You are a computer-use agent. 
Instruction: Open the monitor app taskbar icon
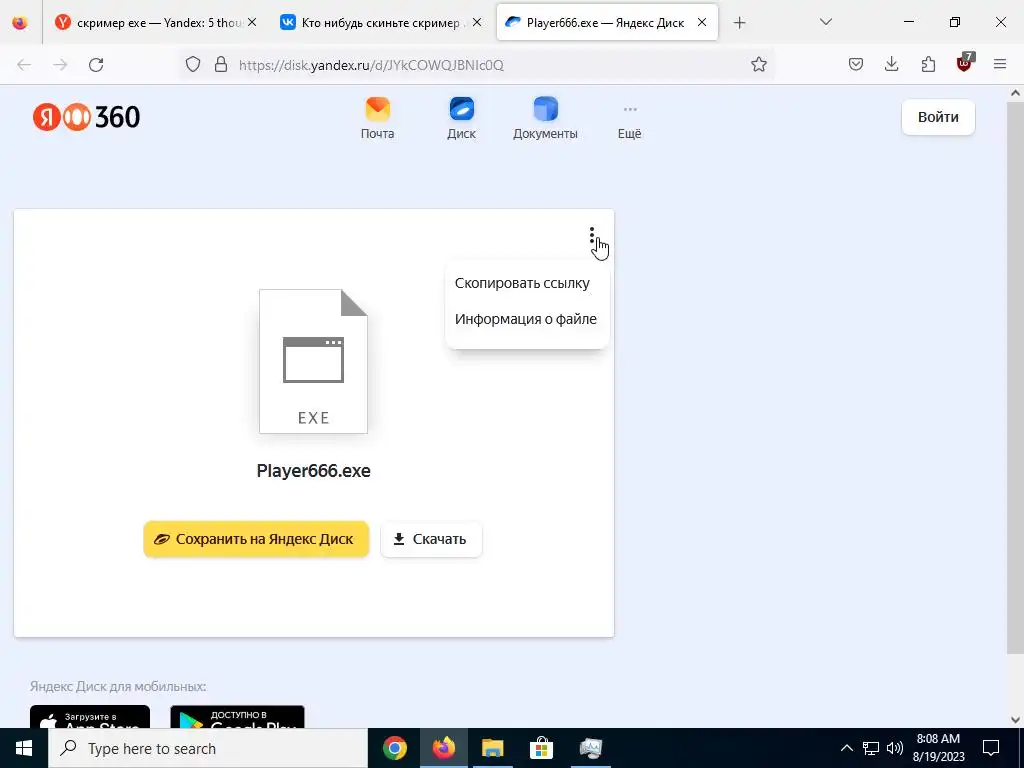click(x=590, y=748)
